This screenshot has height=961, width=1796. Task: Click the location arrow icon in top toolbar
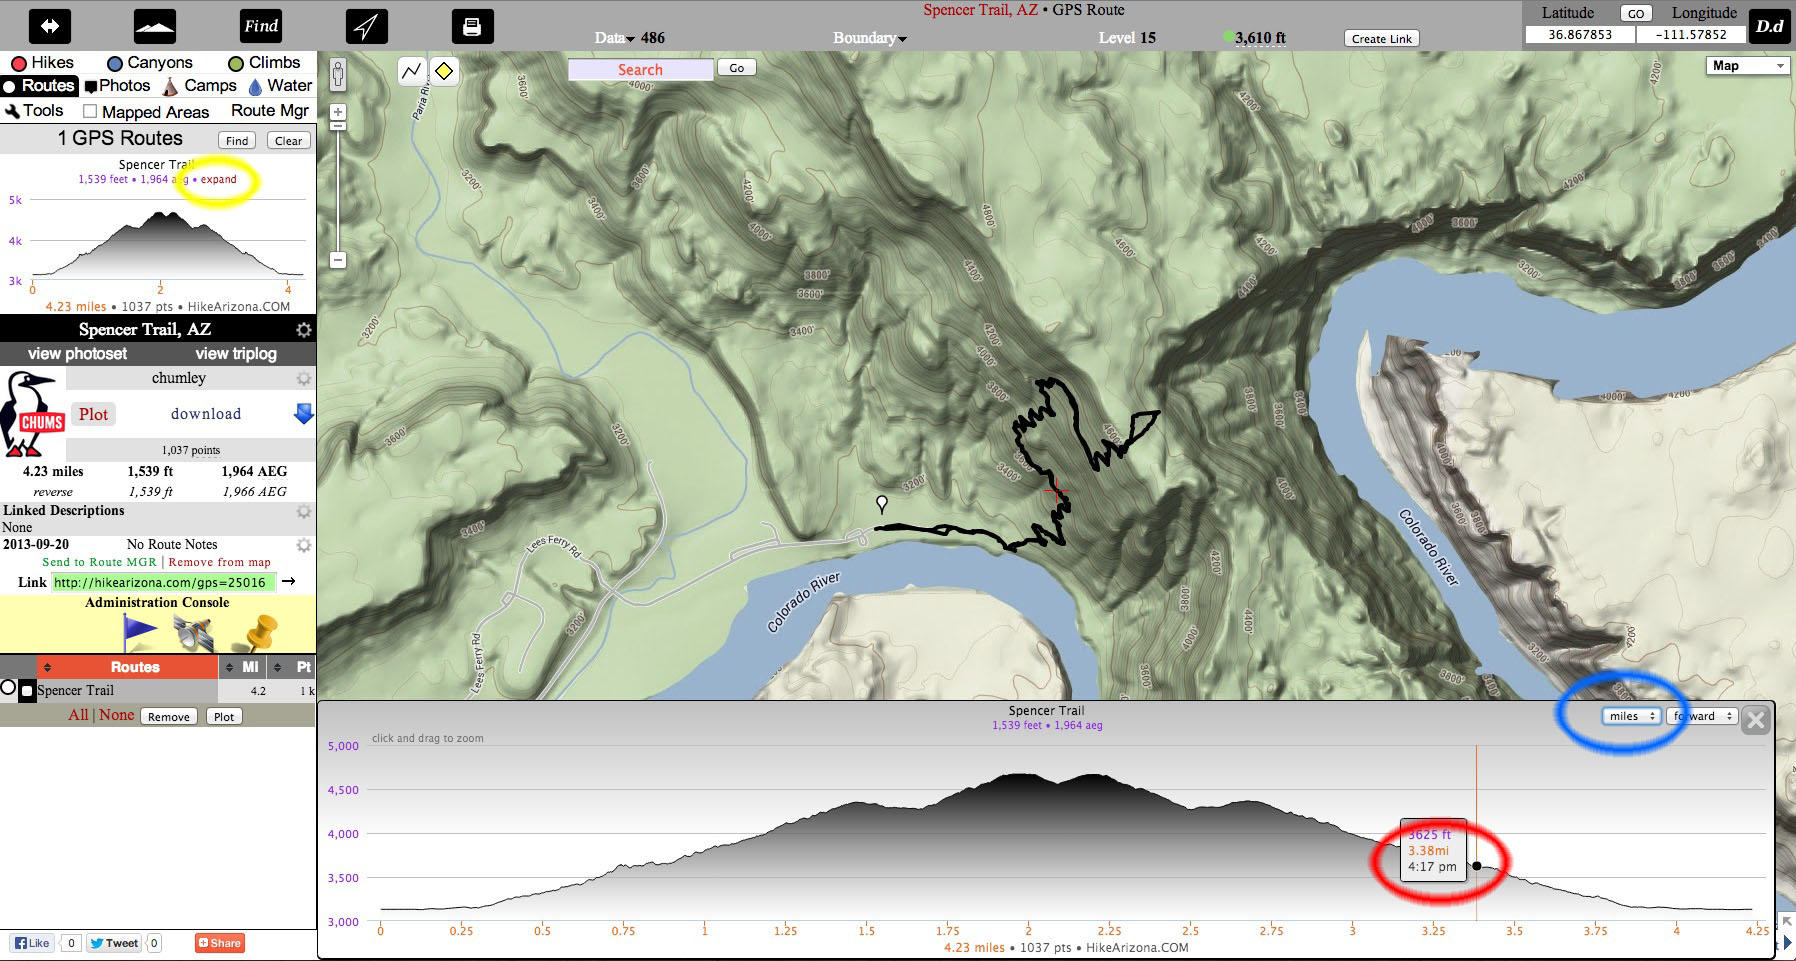pyautogui.click(x=366, y=26)
